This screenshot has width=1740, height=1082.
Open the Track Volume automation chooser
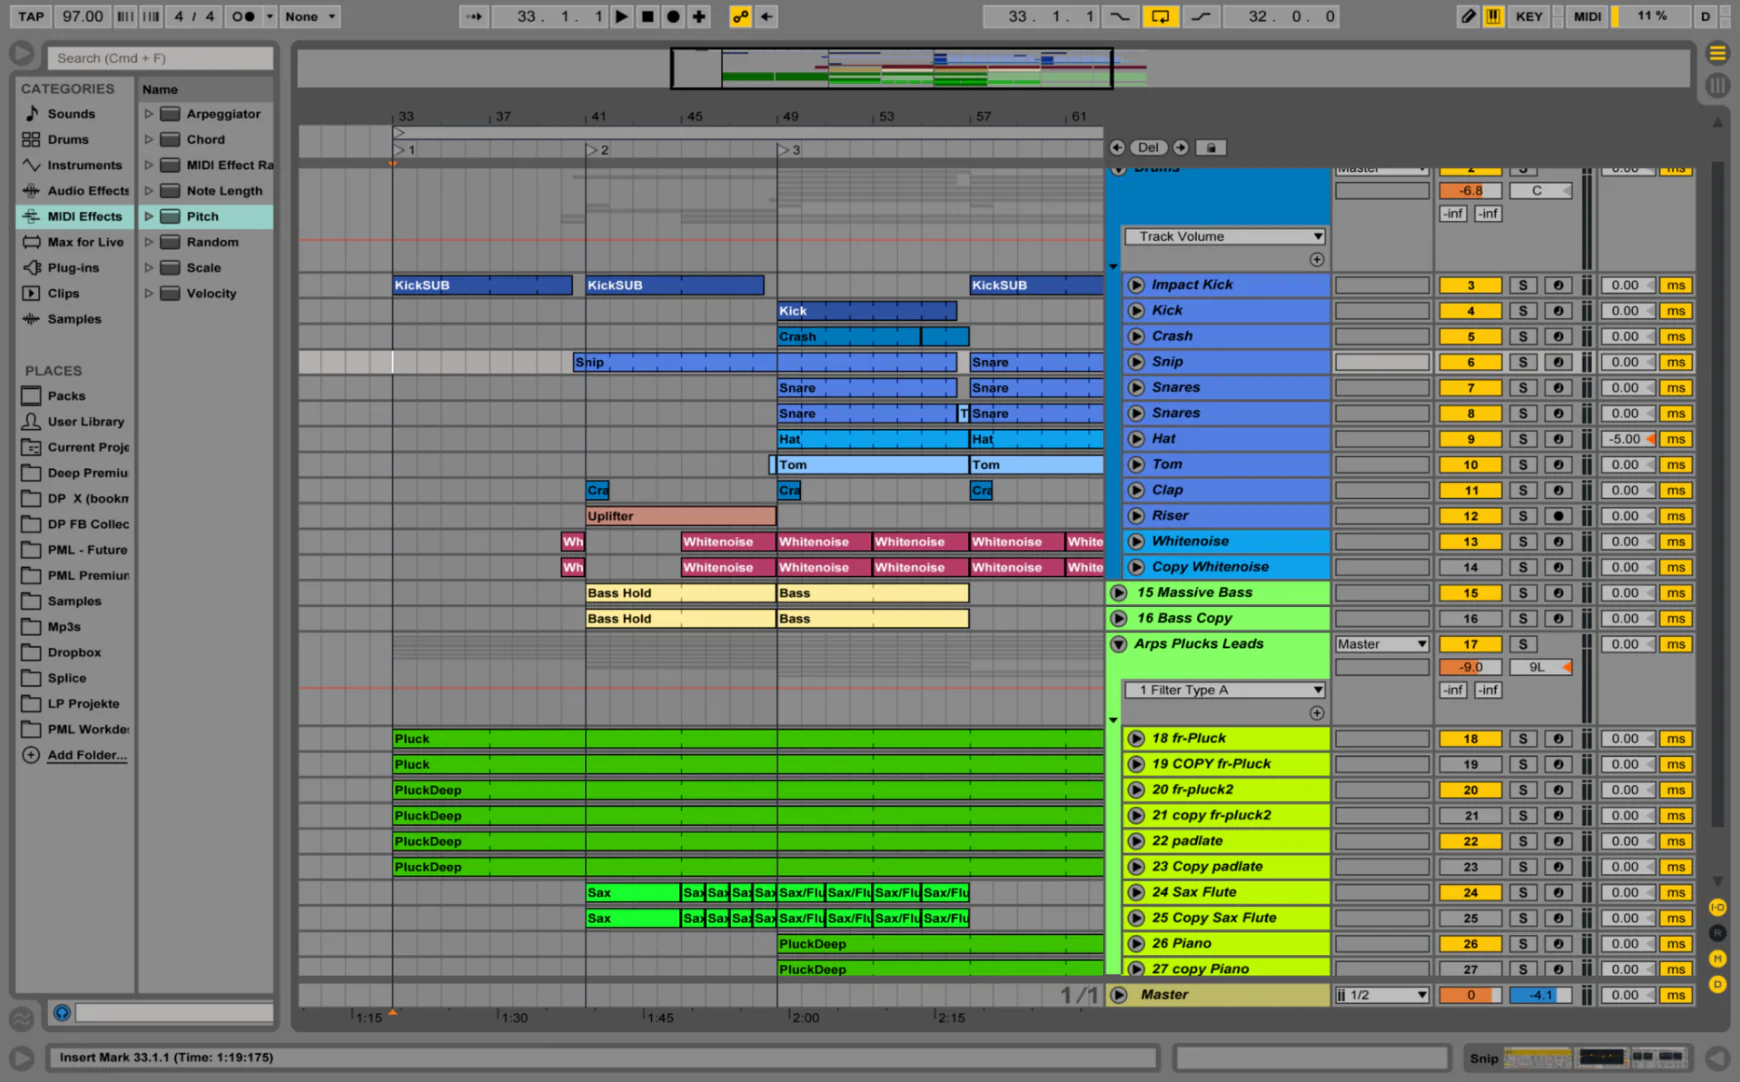point(1225,237)
